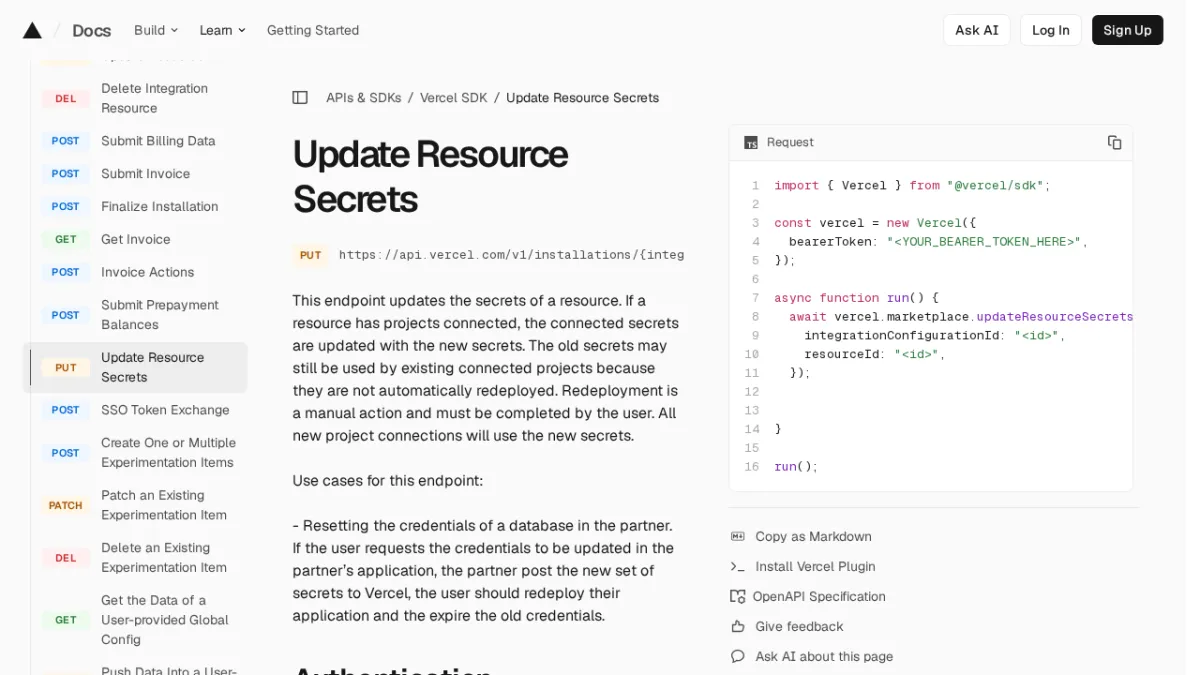Open Delete an Existing Experimentation Item

(x=164, y=558)
